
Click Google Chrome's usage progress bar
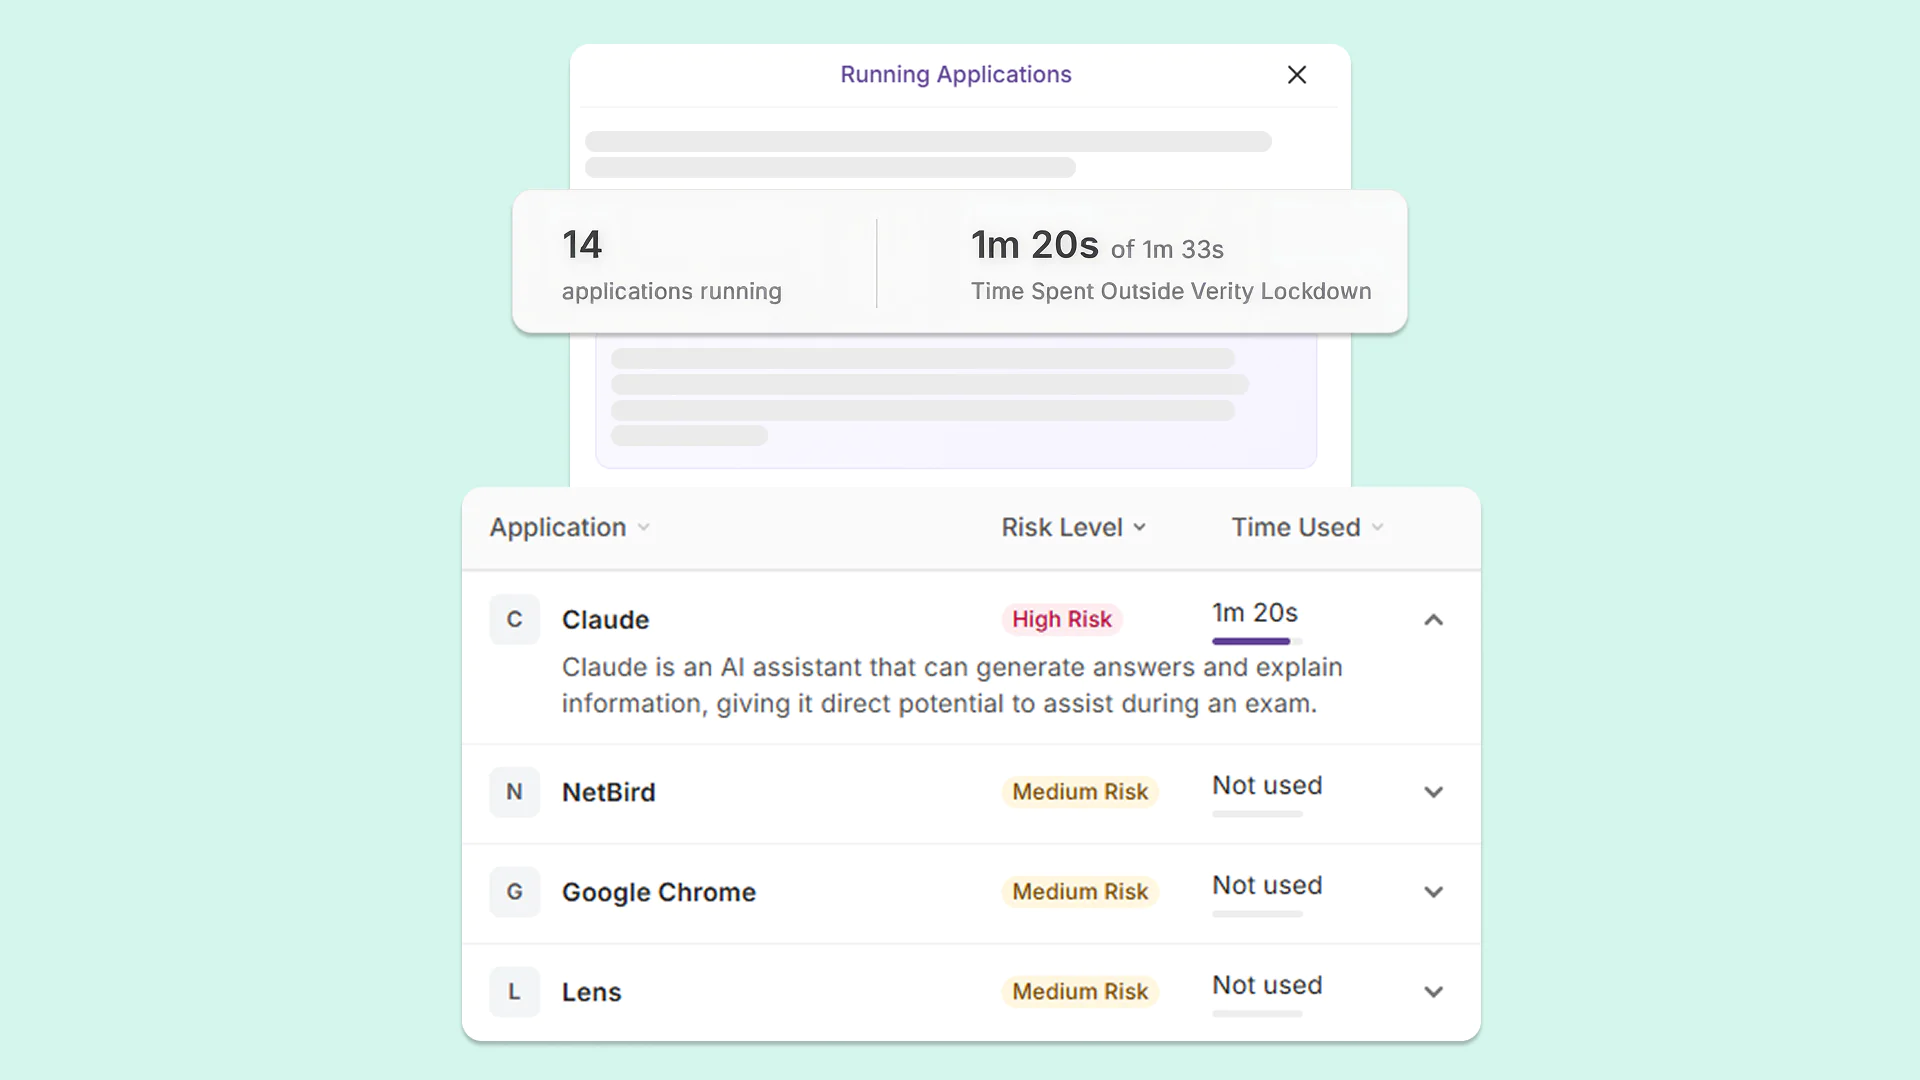(x=1257, y=914)
